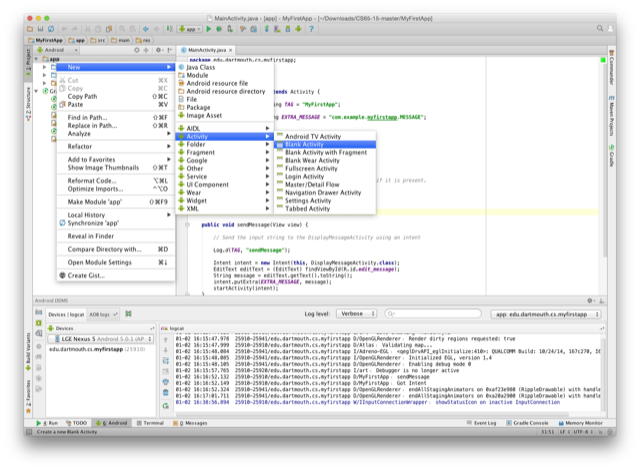The height and width of the screenshot is (470, 640).
Task: Select the MainActivity.java editor tab
Action: 204,50
